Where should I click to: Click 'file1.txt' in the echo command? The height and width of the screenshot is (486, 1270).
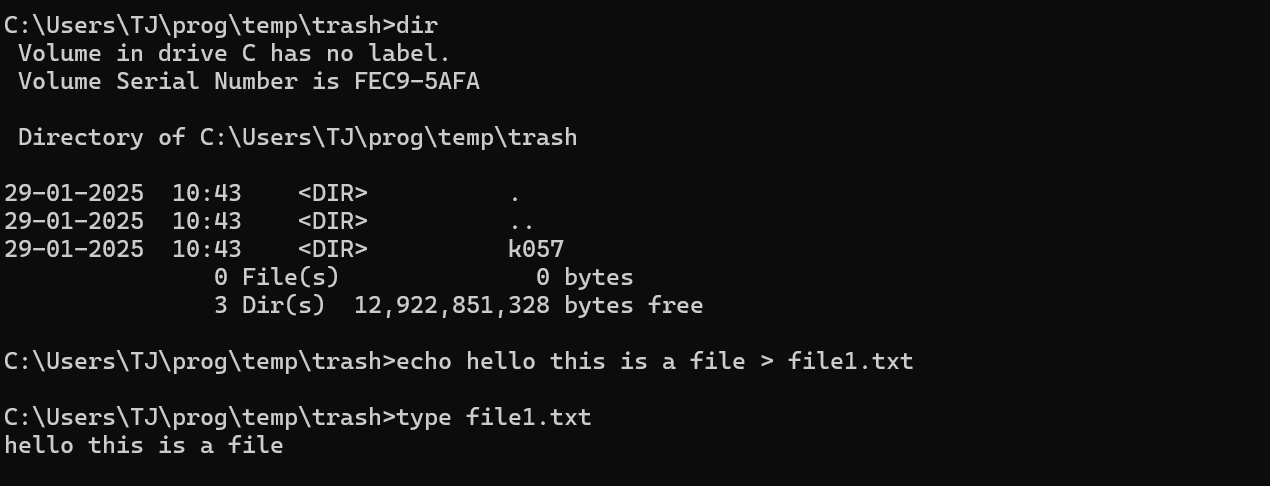pyautogui.click(x=851, y=361)
